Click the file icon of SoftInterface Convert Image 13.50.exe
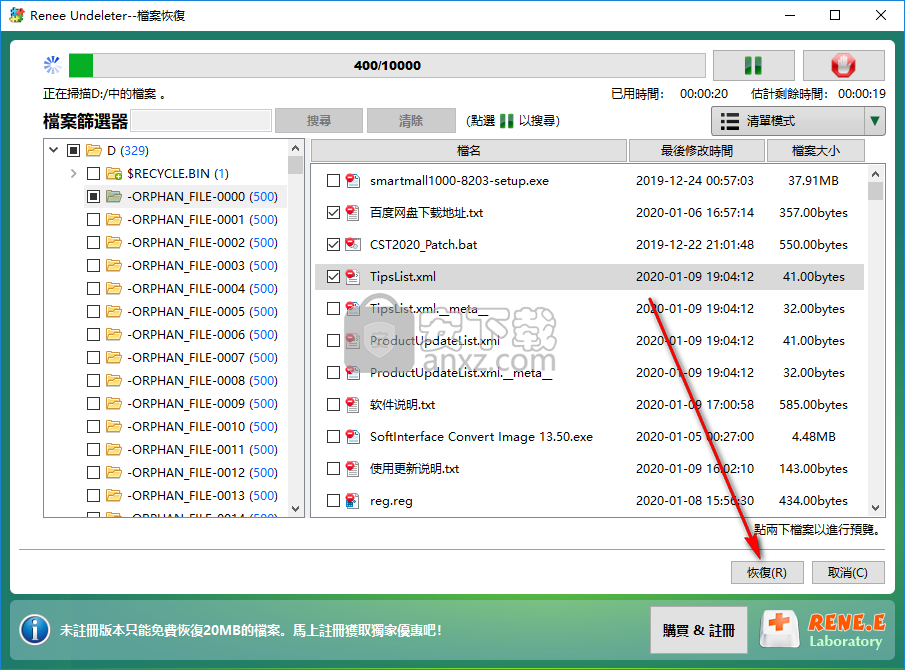The image size is (905, 670). tap(353, 437)
